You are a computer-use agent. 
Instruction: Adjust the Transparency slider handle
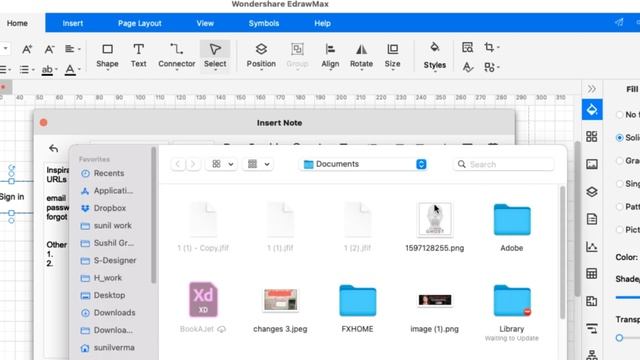pos(619,338)
